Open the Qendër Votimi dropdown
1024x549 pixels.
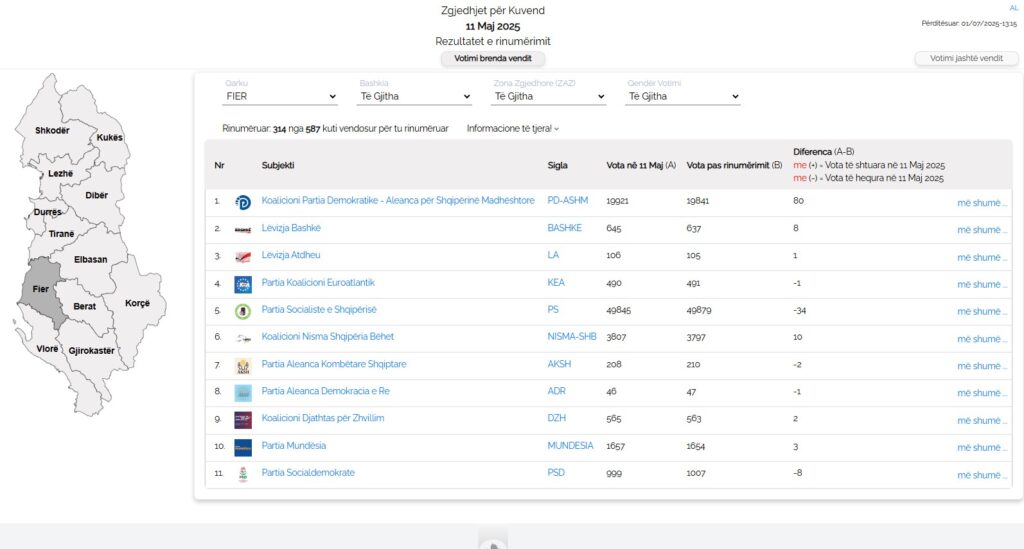click(x=683, y=97)
